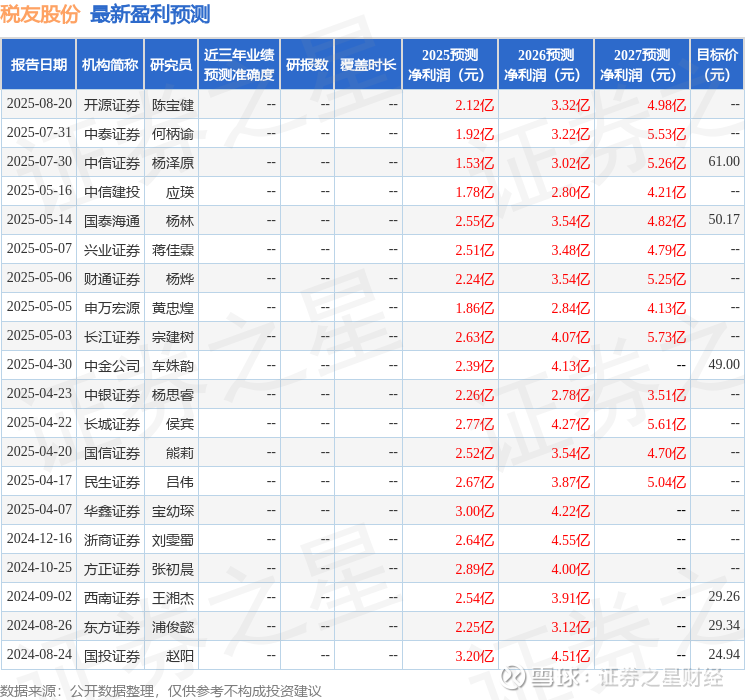
Task: Click 2.12亿 in 开源证券 row
Action: [475, 105]
